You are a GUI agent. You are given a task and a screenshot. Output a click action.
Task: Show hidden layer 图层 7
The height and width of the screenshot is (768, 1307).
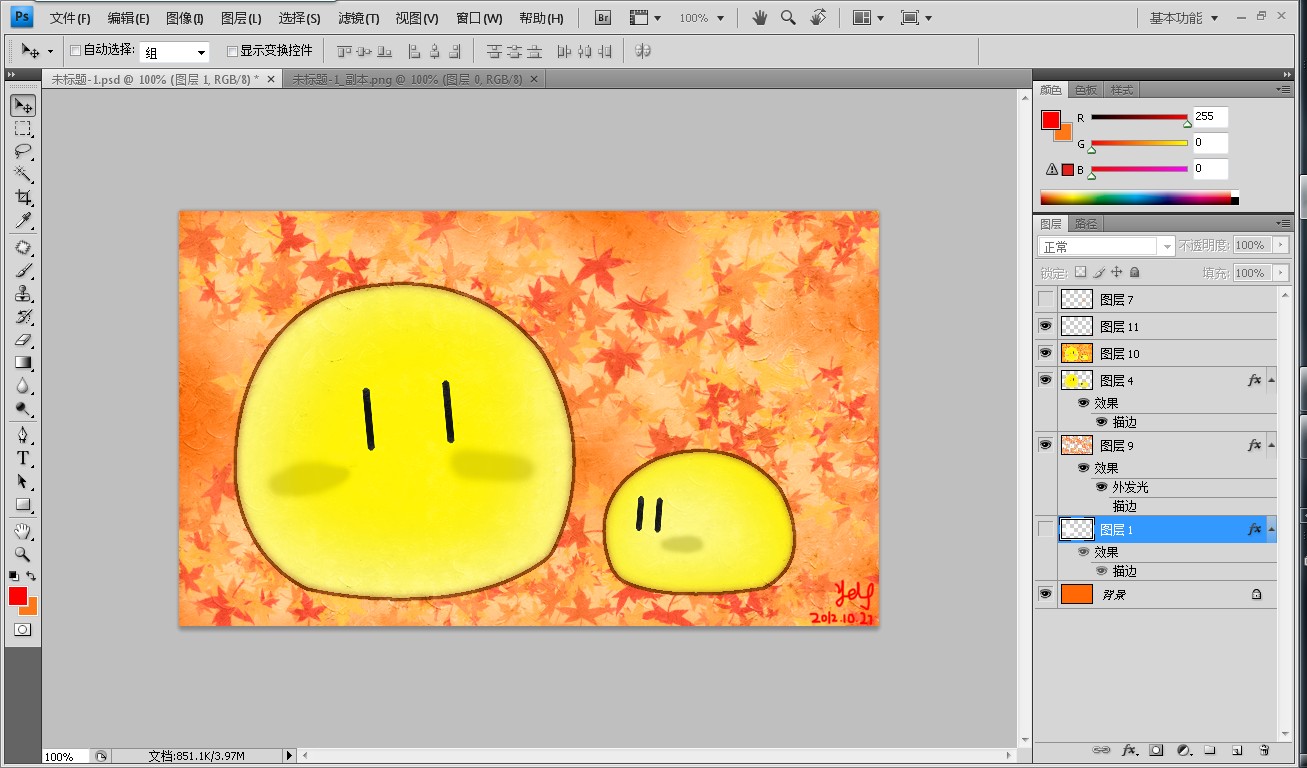(x=1046, y=299)
